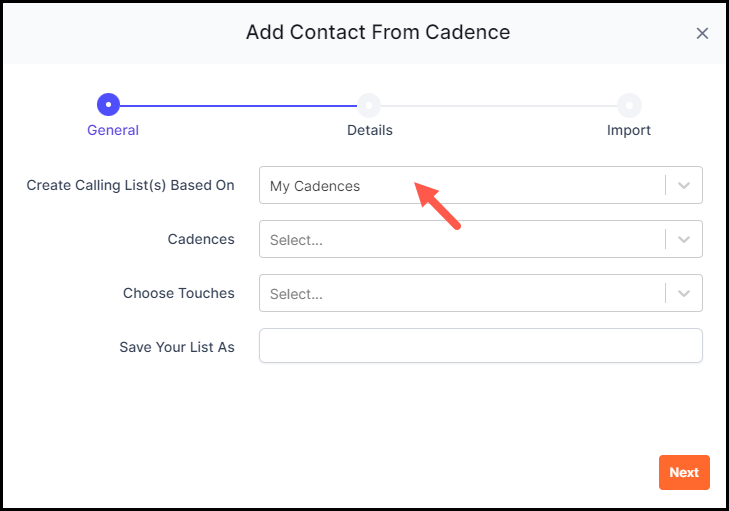
Task: Close the Add Contact From Cadence dialog
Action: pos(702,33)
